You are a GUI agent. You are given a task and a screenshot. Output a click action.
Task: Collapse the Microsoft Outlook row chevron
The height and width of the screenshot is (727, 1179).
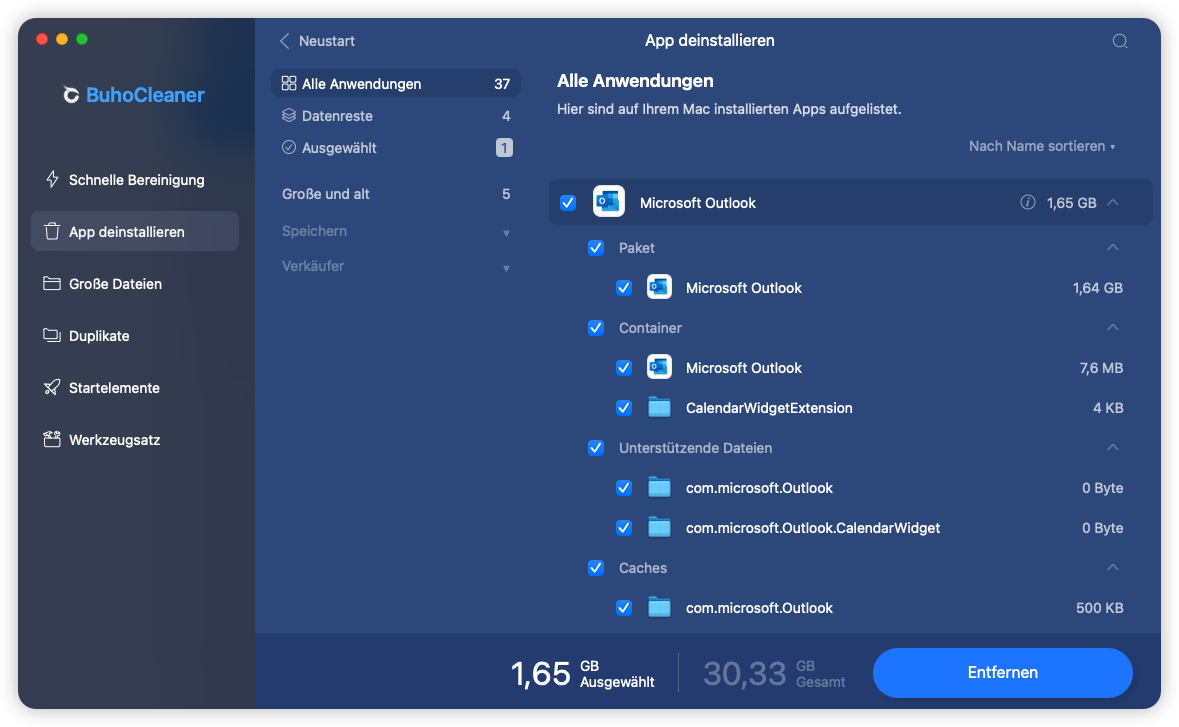click(x=1113, y=202)
